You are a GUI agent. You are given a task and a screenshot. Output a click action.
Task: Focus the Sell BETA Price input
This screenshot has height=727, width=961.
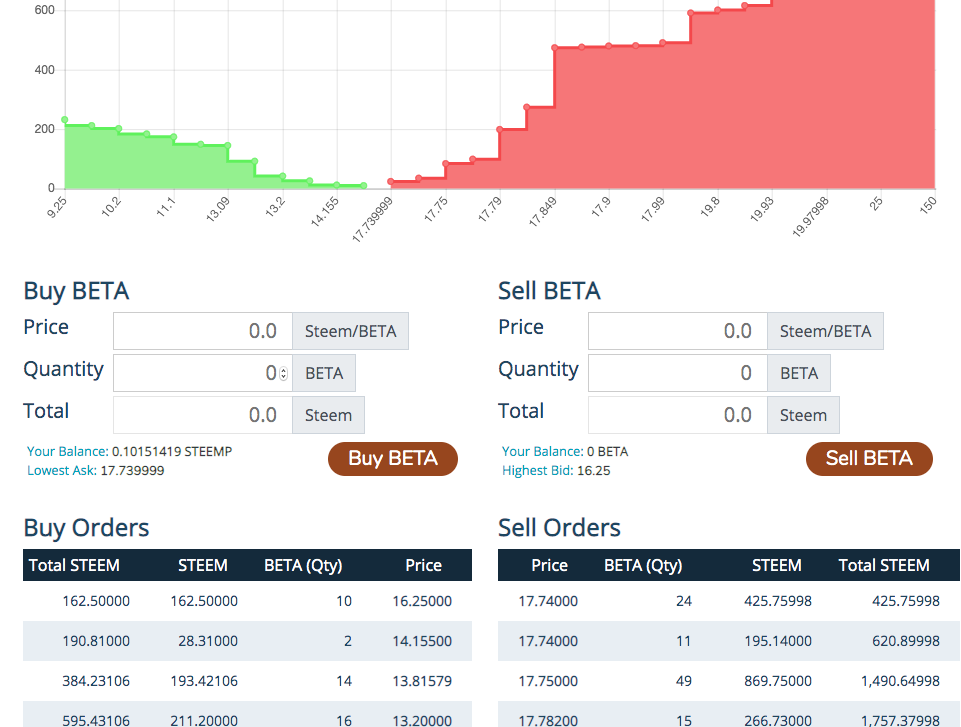[x=678, y=331]
